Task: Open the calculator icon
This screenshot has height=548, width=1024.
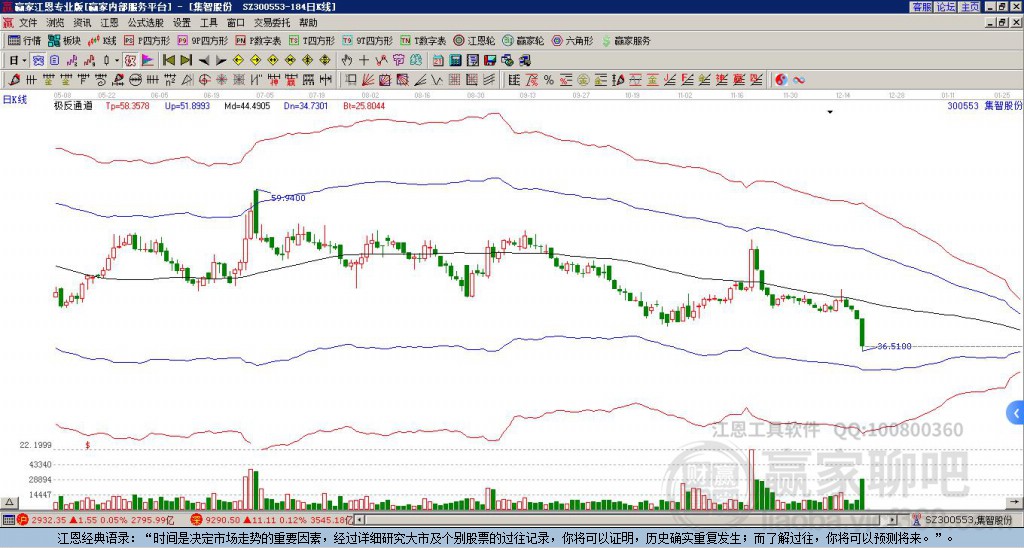Action: [456, 61]
